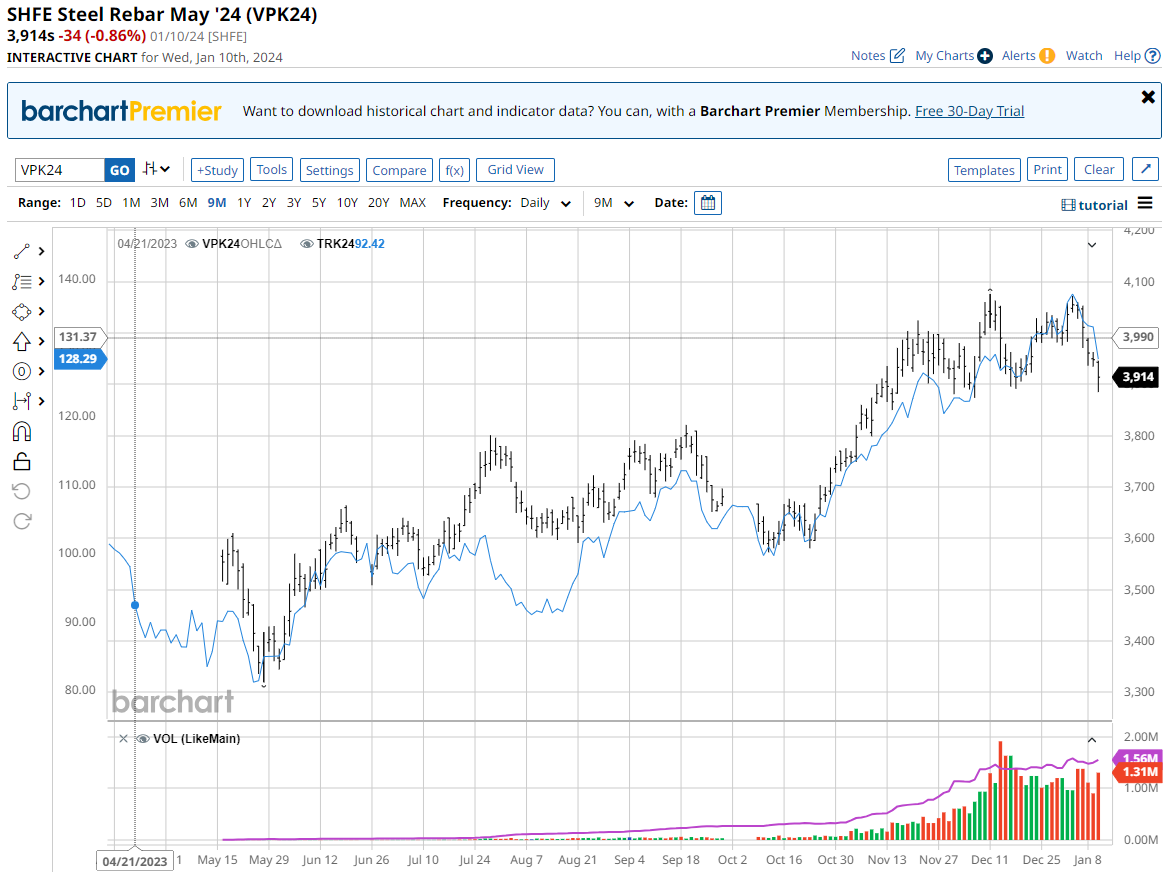Remove the VOL study with X
Viewport: 1175px width, 880px height.
(x=123, y=739)
